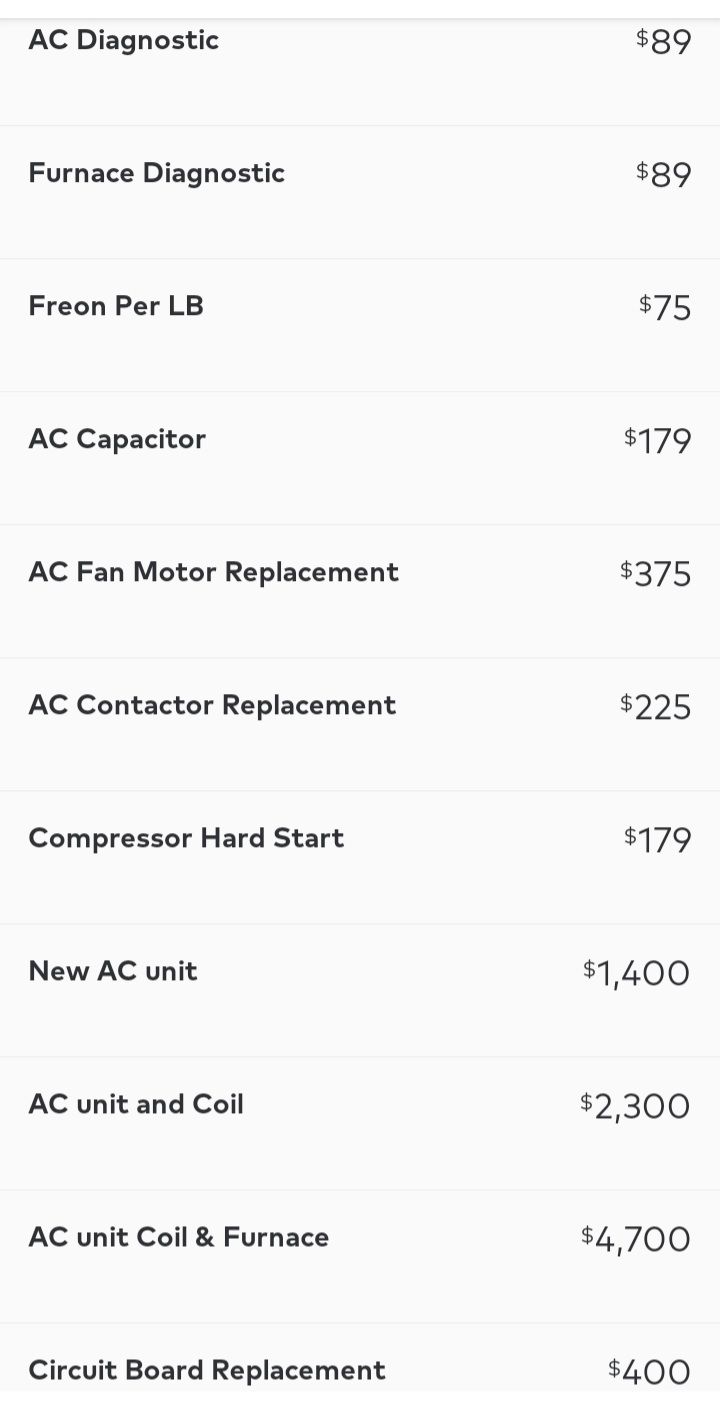Screen dimensions: 720x1409
Task: Tap the $225 contactor price
Action: (x=656, y=706)
